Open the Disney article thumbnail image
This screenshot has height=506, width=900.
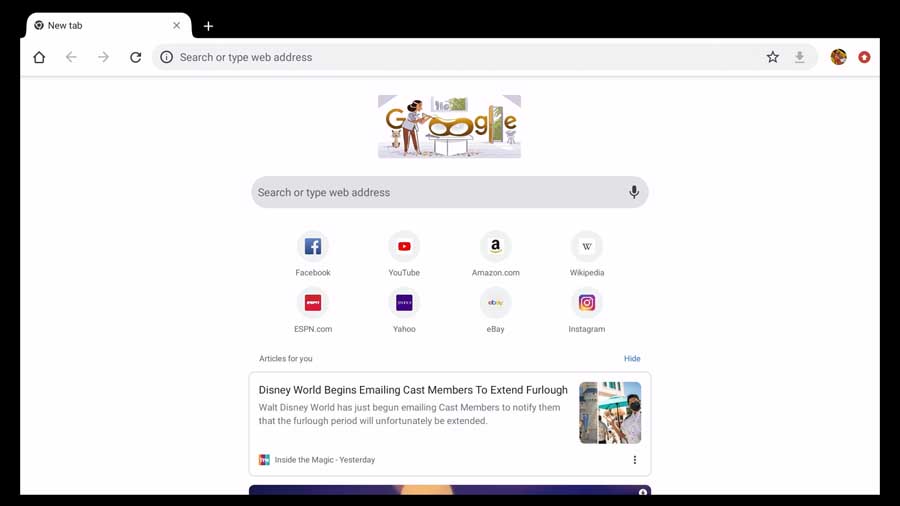pyautogui.click(x=610, y=412)
